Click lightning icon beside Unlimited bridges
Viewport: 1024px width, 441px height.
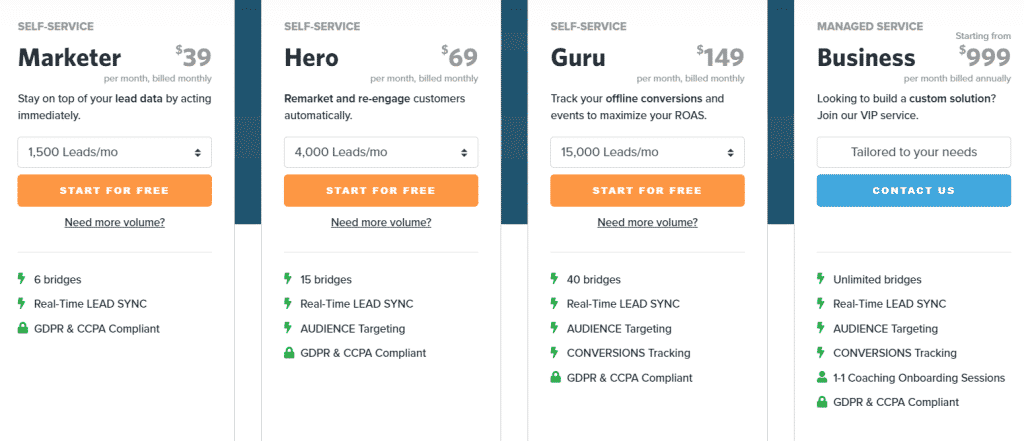(x=821, y=279)
